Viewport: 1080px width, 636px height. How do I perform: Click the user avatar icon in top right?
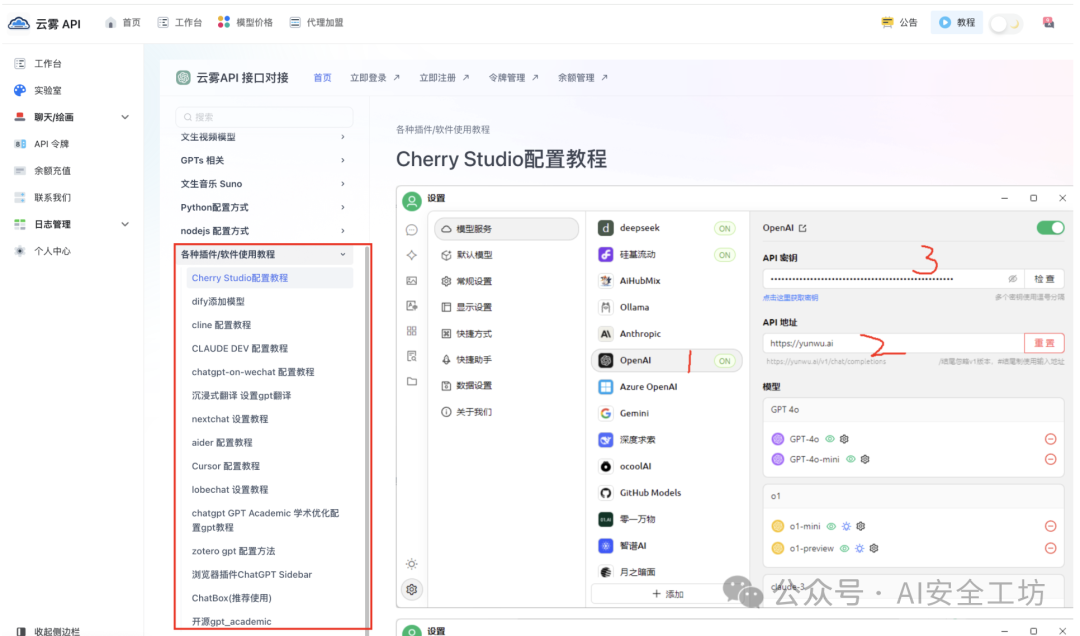click(1048, 23)
